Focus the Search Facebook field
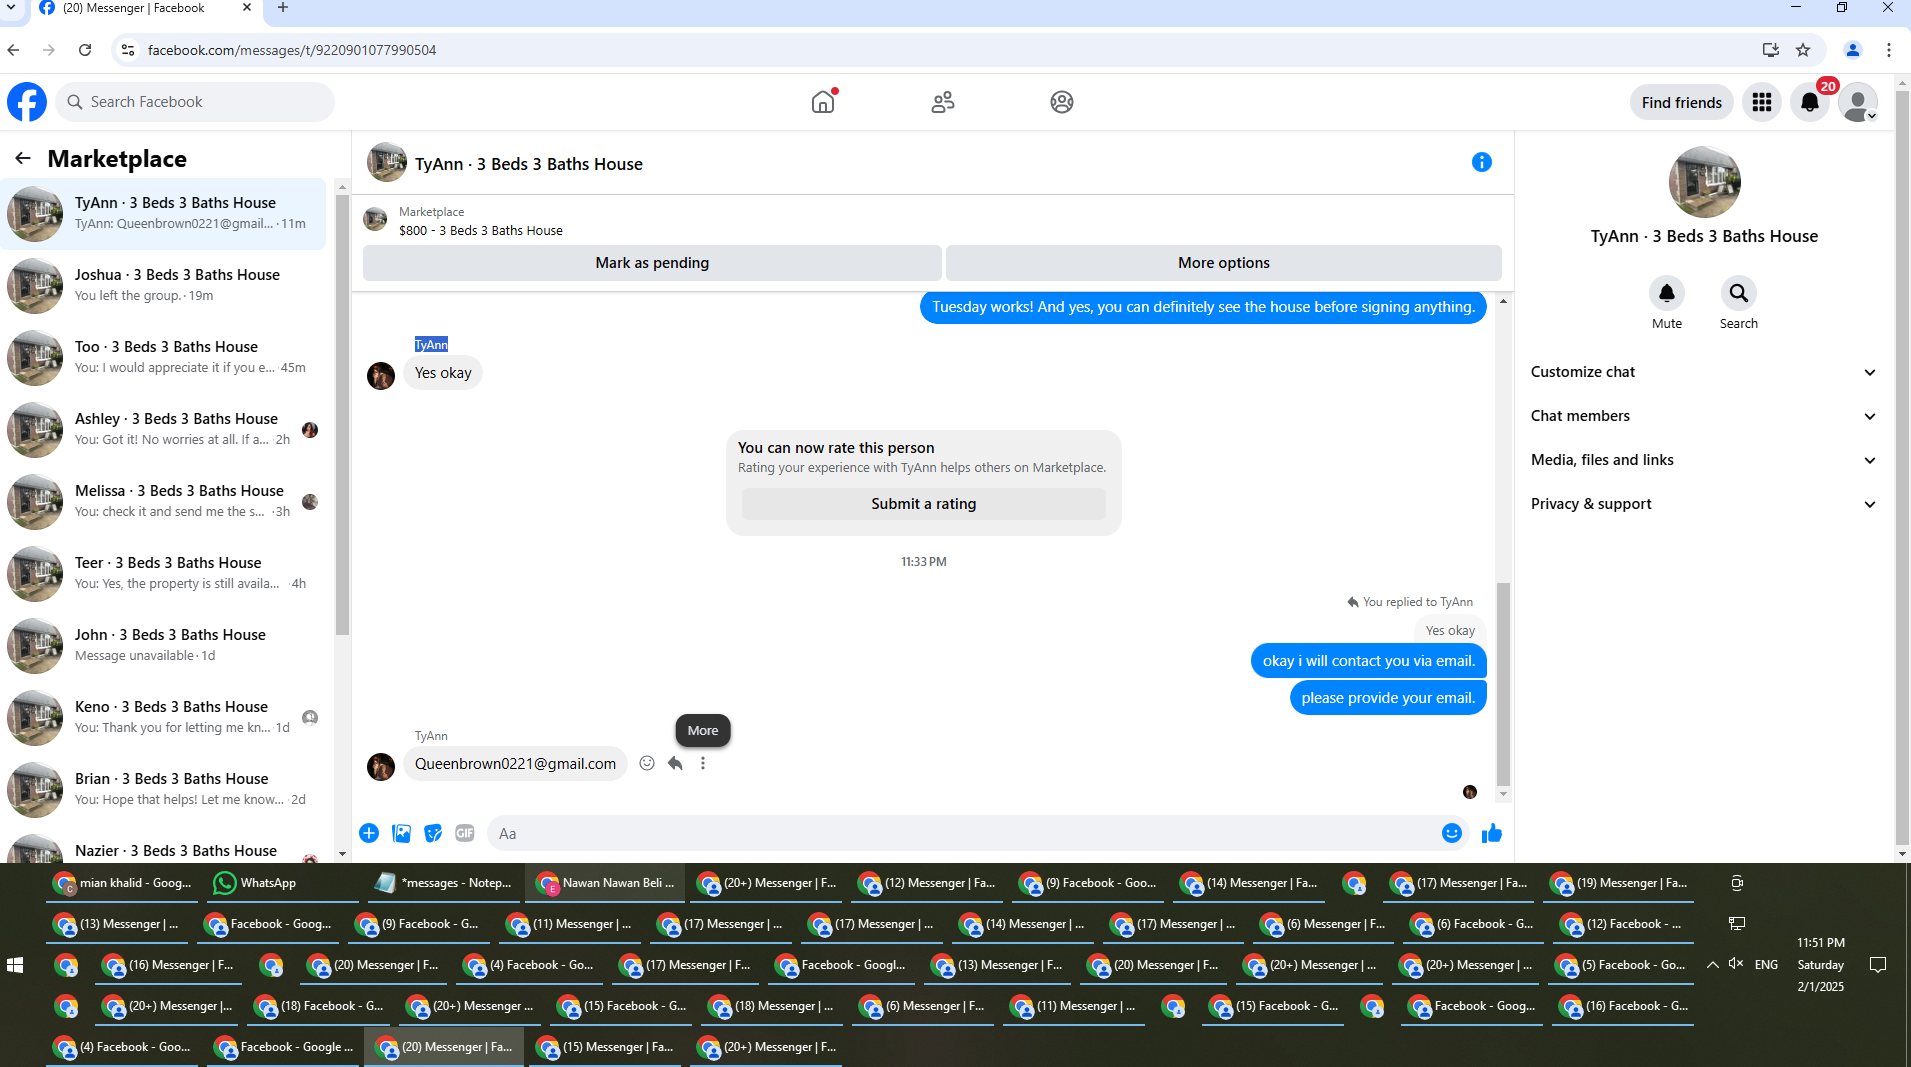 pyautogui.click(x=195, y=102)
